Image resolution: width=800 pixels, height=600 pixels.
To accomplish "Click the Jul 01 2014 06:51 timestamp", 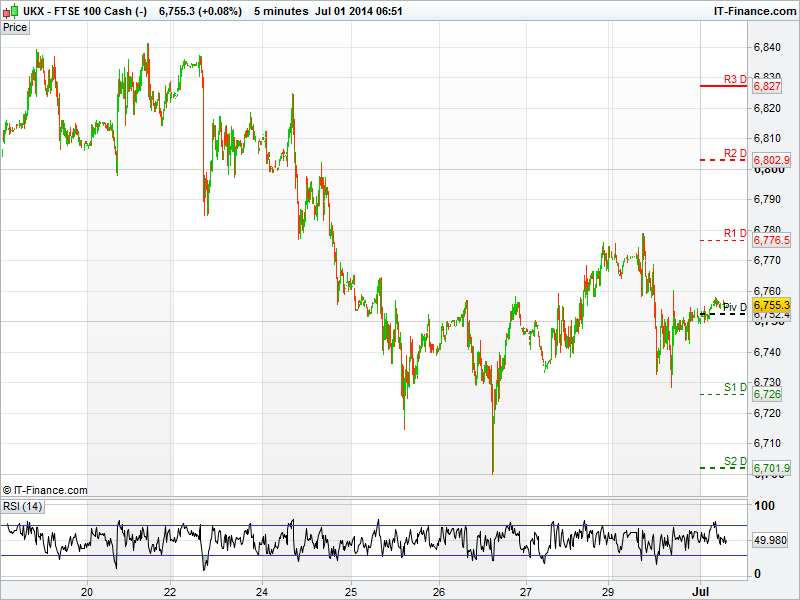I will pos(358,10).
